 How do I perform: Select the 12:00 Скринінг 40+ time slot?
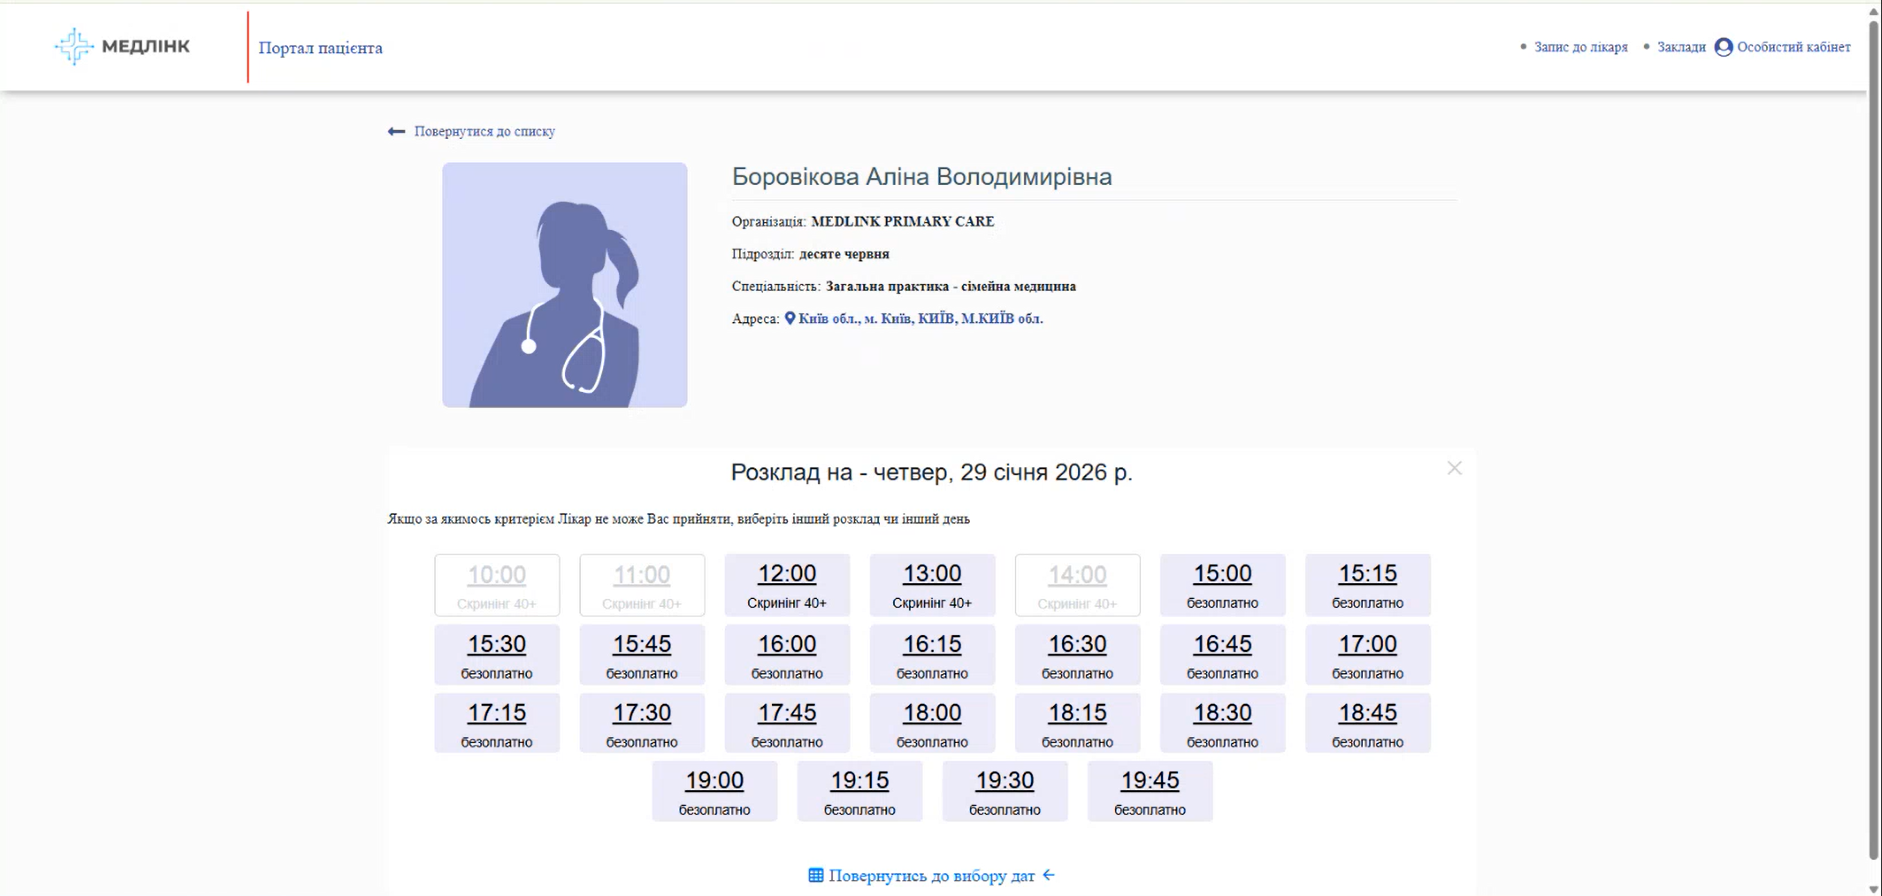tap(787, 585)
